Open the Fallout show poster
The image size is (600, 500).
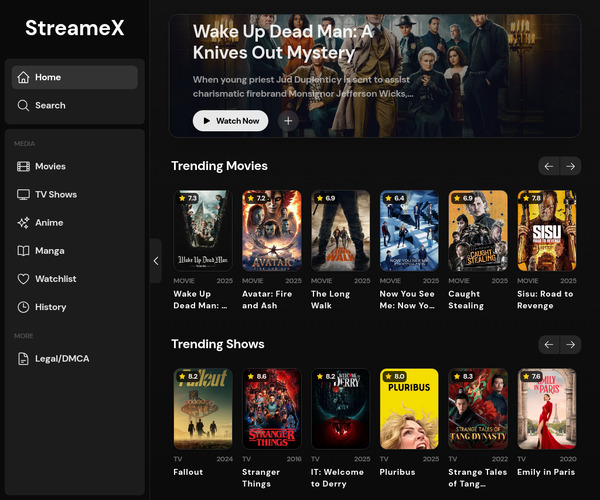click(x=203, y=409)
